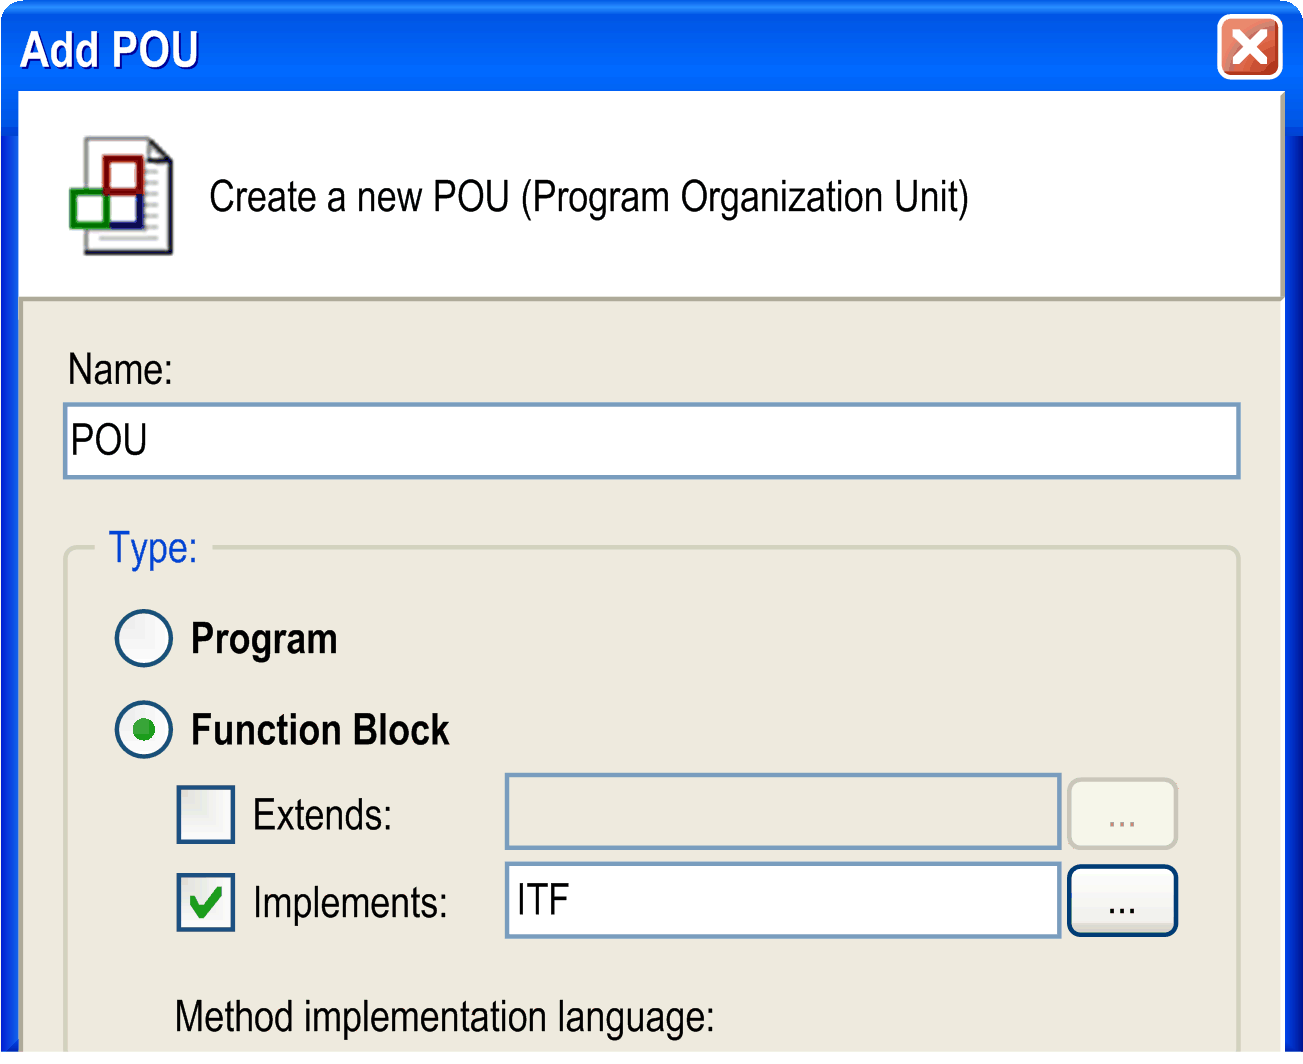Enable the Extends checkbox
1303x1064 pixels.
point(206,814)
